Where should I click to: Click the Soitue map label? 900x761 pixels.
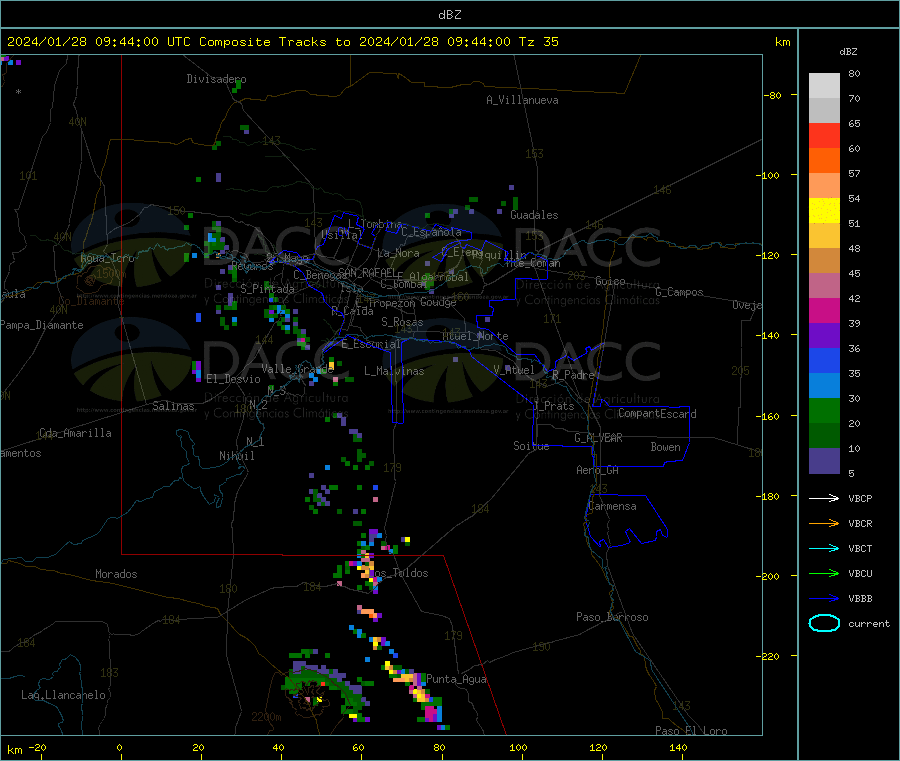[531, 446]
